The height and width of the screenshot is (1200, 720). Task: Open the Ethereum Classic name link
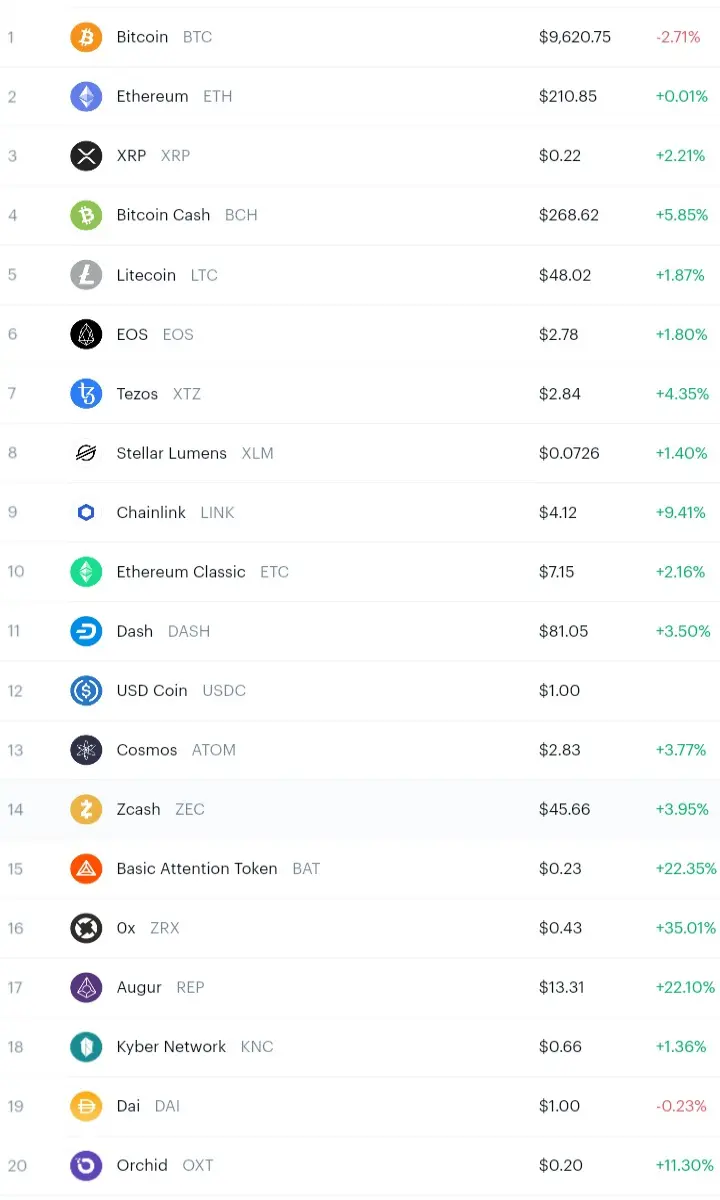pyautogui.click(x=181, y=572)
